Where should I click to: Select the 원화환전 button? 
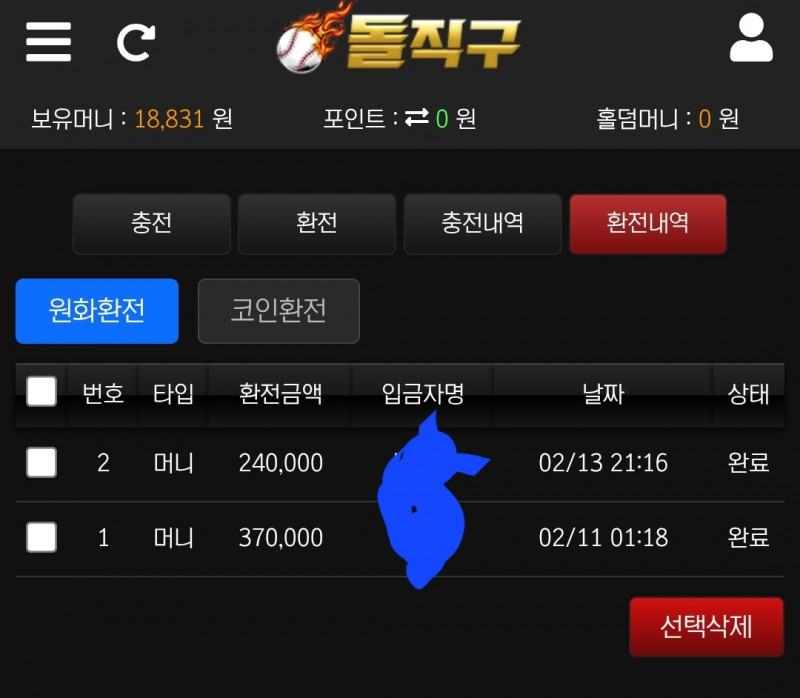(x=97, y=311)
